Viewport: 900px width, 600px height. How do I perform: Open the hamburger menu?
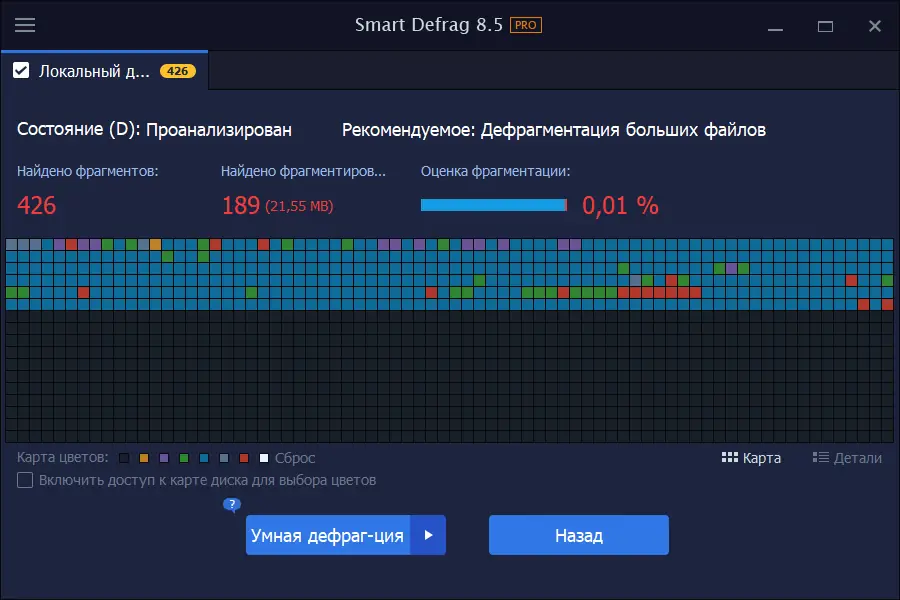(25, 25)
